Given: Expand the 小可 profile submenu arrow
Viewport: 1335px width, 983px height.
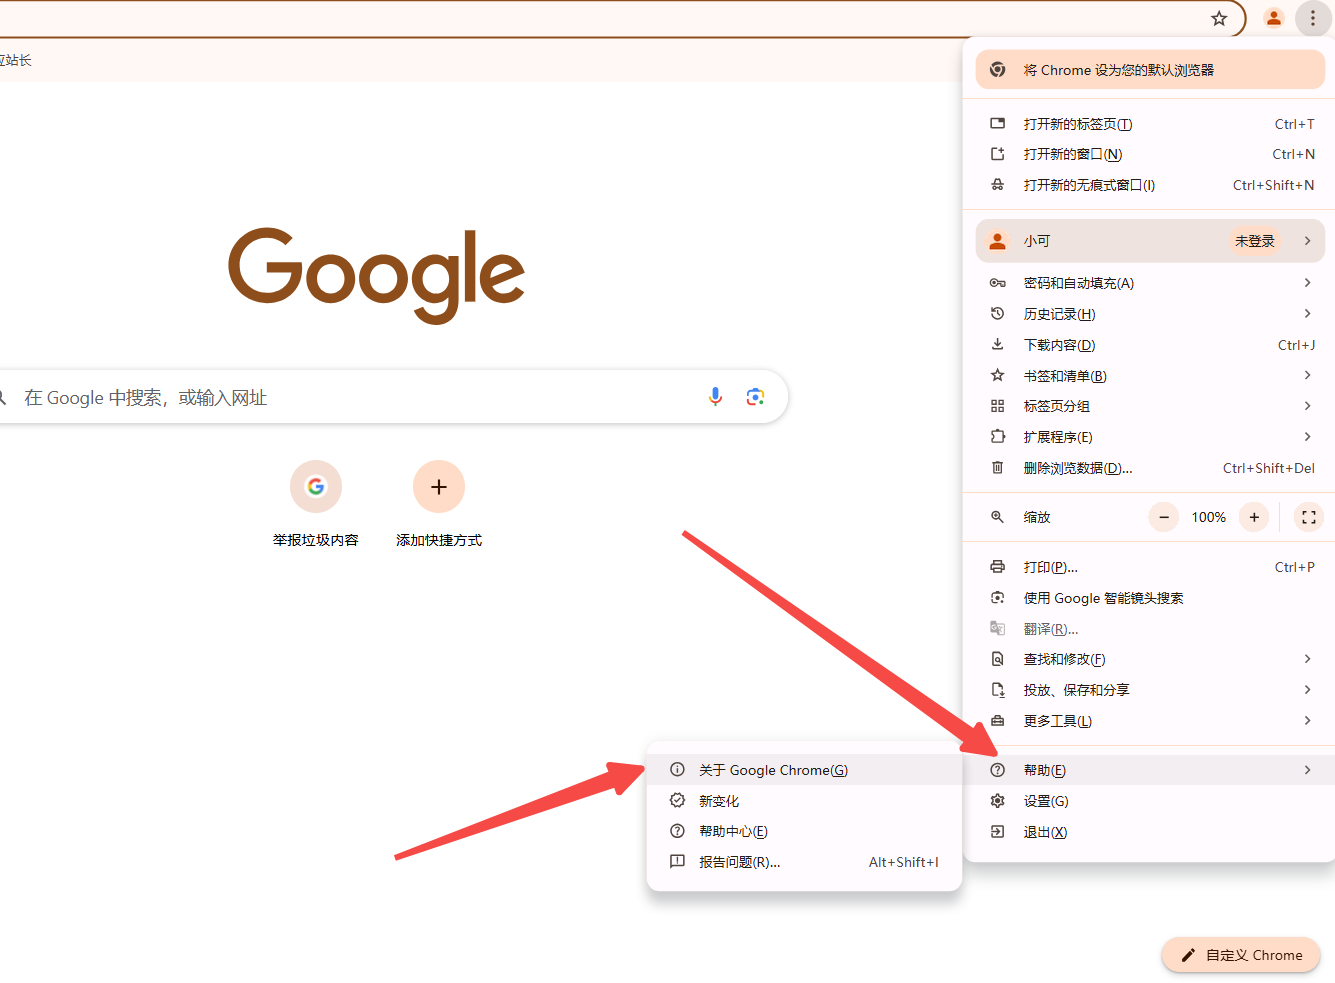Looking at the screenshot, I should point(1307,241).
